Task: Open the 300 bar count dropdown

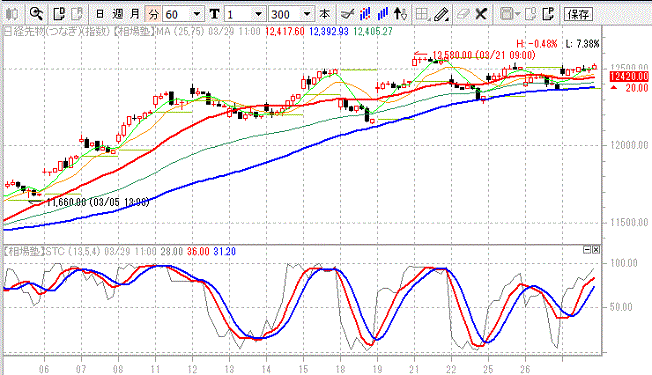Action: point(307,15)
